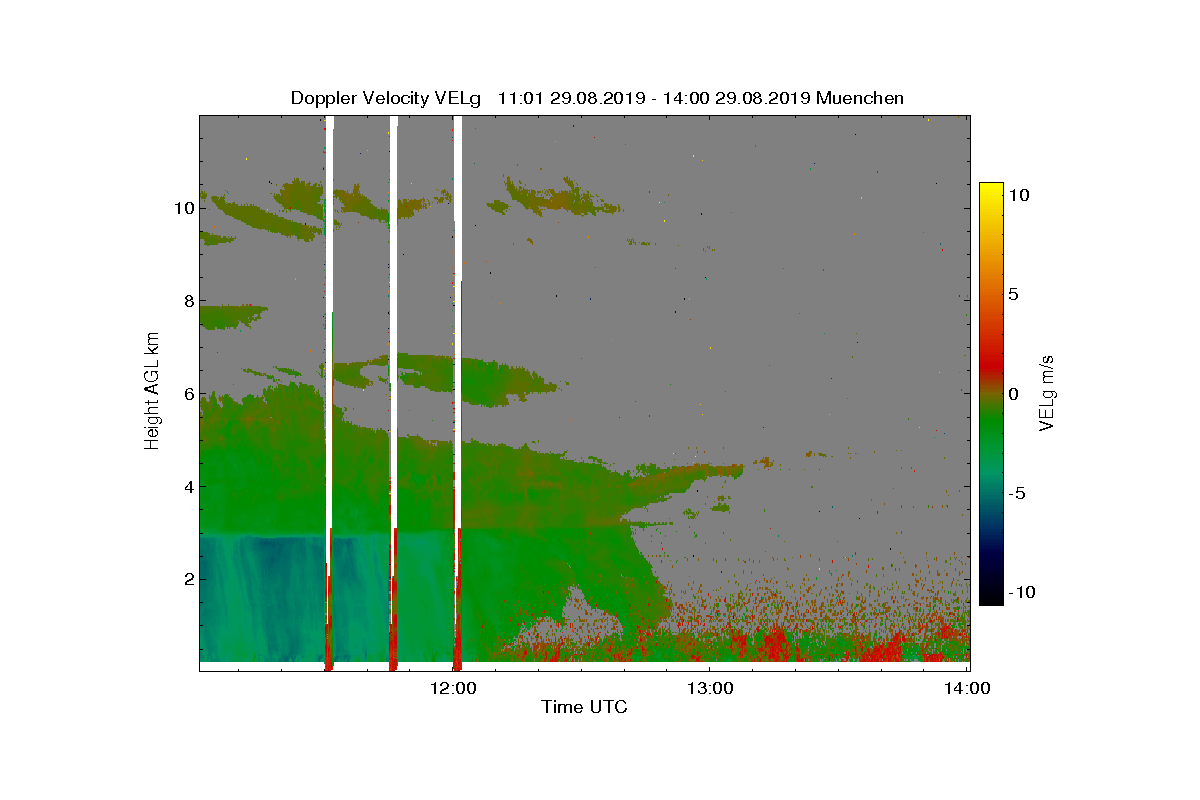The height and width of the screenshot is (800, 1200).
Task: Click the colorbar tick label '0'
Action: click(x=1013, y=393)
